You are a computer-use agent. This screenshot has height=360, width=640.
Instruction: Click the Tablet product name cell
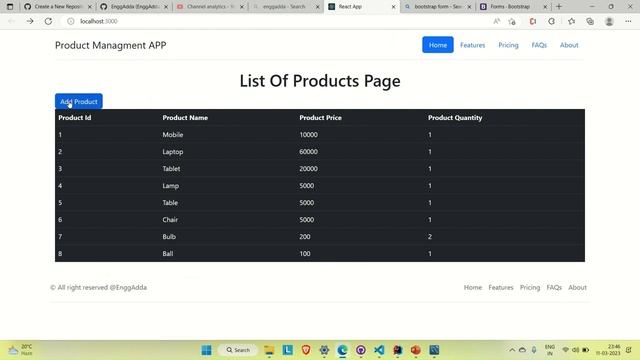coord(171,169)
